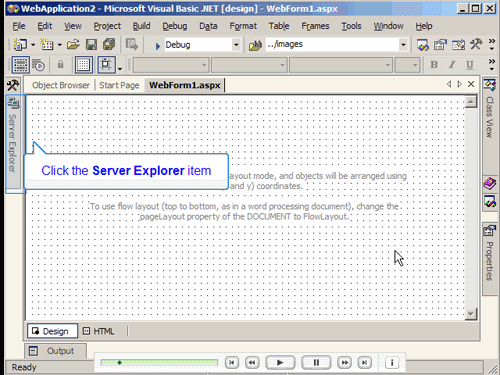Open the Debug configuration dropdown
The height and width of the screenshot is (375, 500).
click(236, 45)
